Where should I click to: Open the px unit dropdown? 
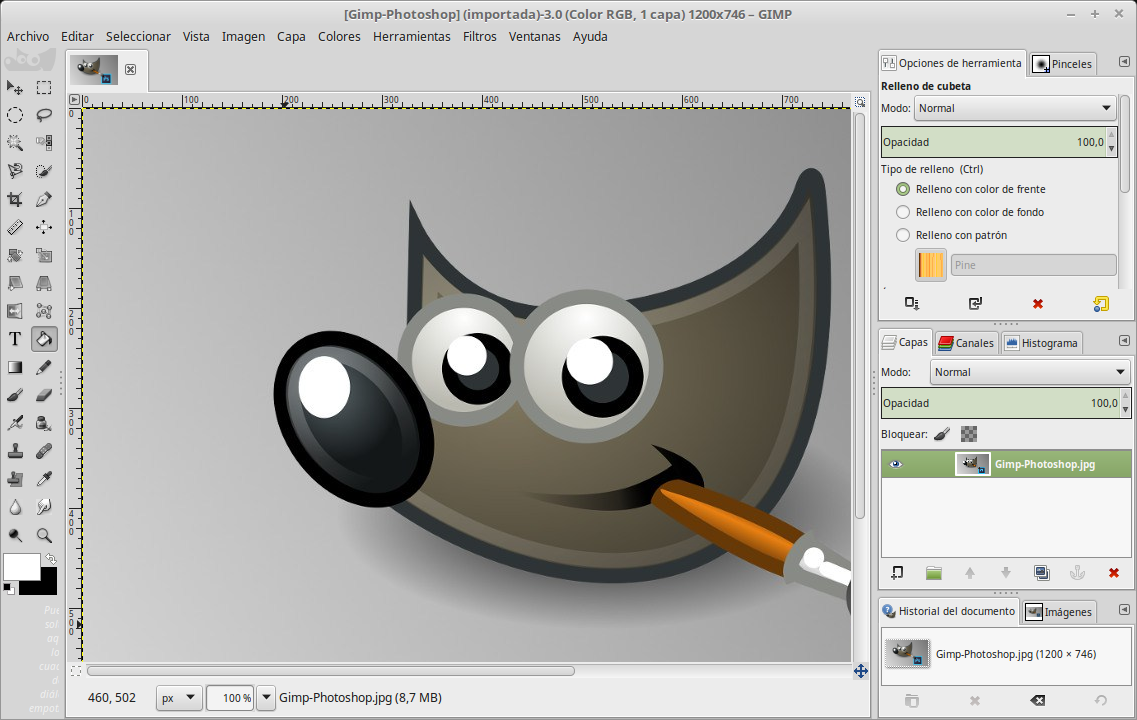pos(178,698)
